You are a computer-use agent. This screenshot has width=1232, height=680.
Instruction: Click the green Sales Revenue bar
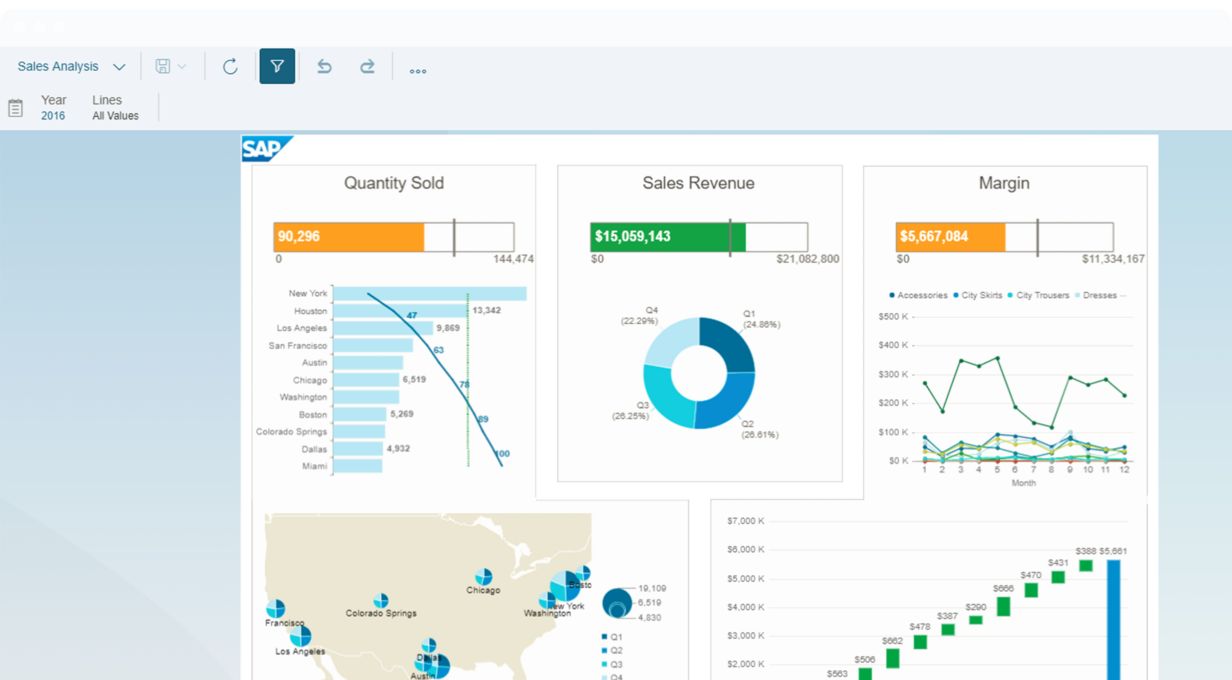click(x=660, y=237)
